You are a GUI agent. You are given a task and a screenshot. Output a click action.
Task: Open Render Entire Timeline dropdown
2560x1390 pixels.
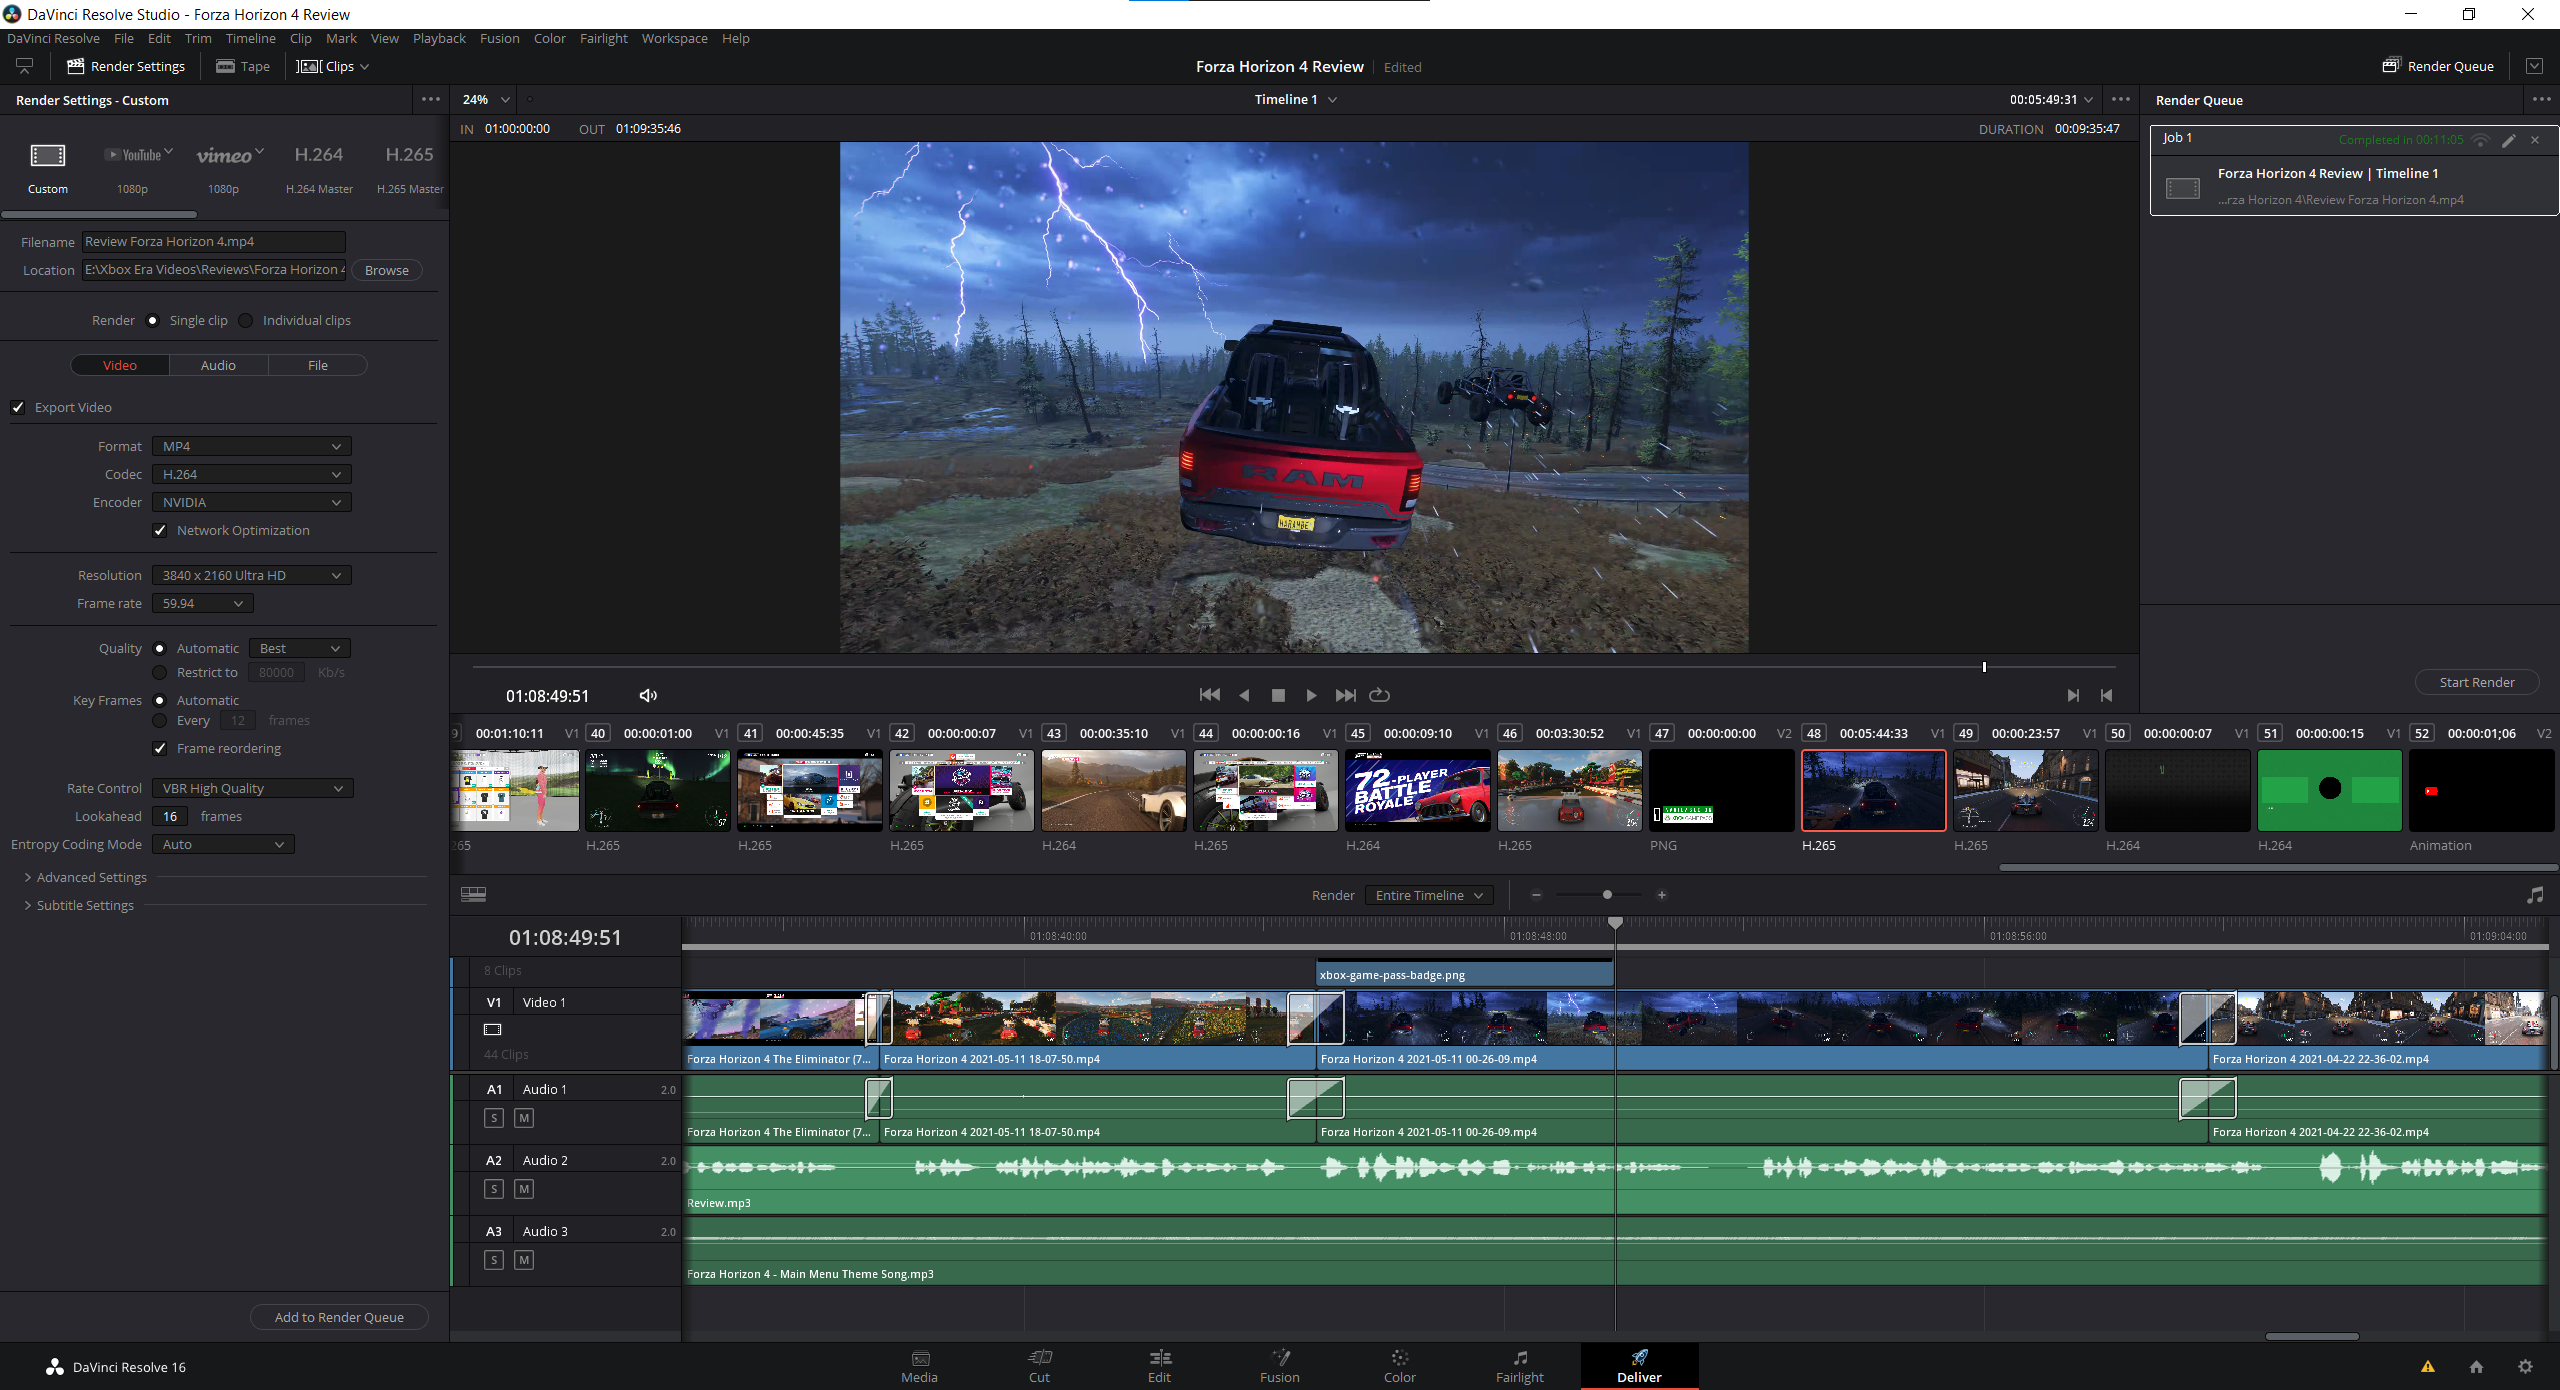tap(1429, 895)
